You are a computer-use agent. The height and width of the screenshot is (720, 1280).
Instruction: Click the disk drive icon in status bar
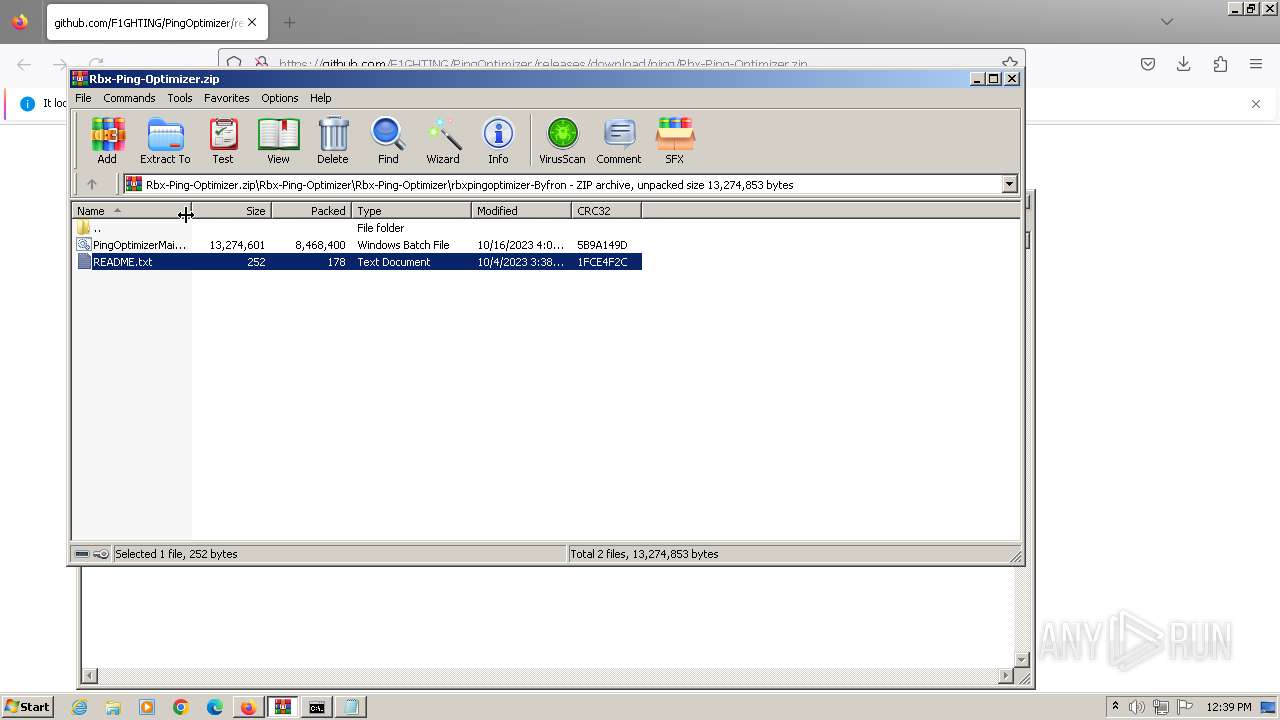[x=82, y=554]
